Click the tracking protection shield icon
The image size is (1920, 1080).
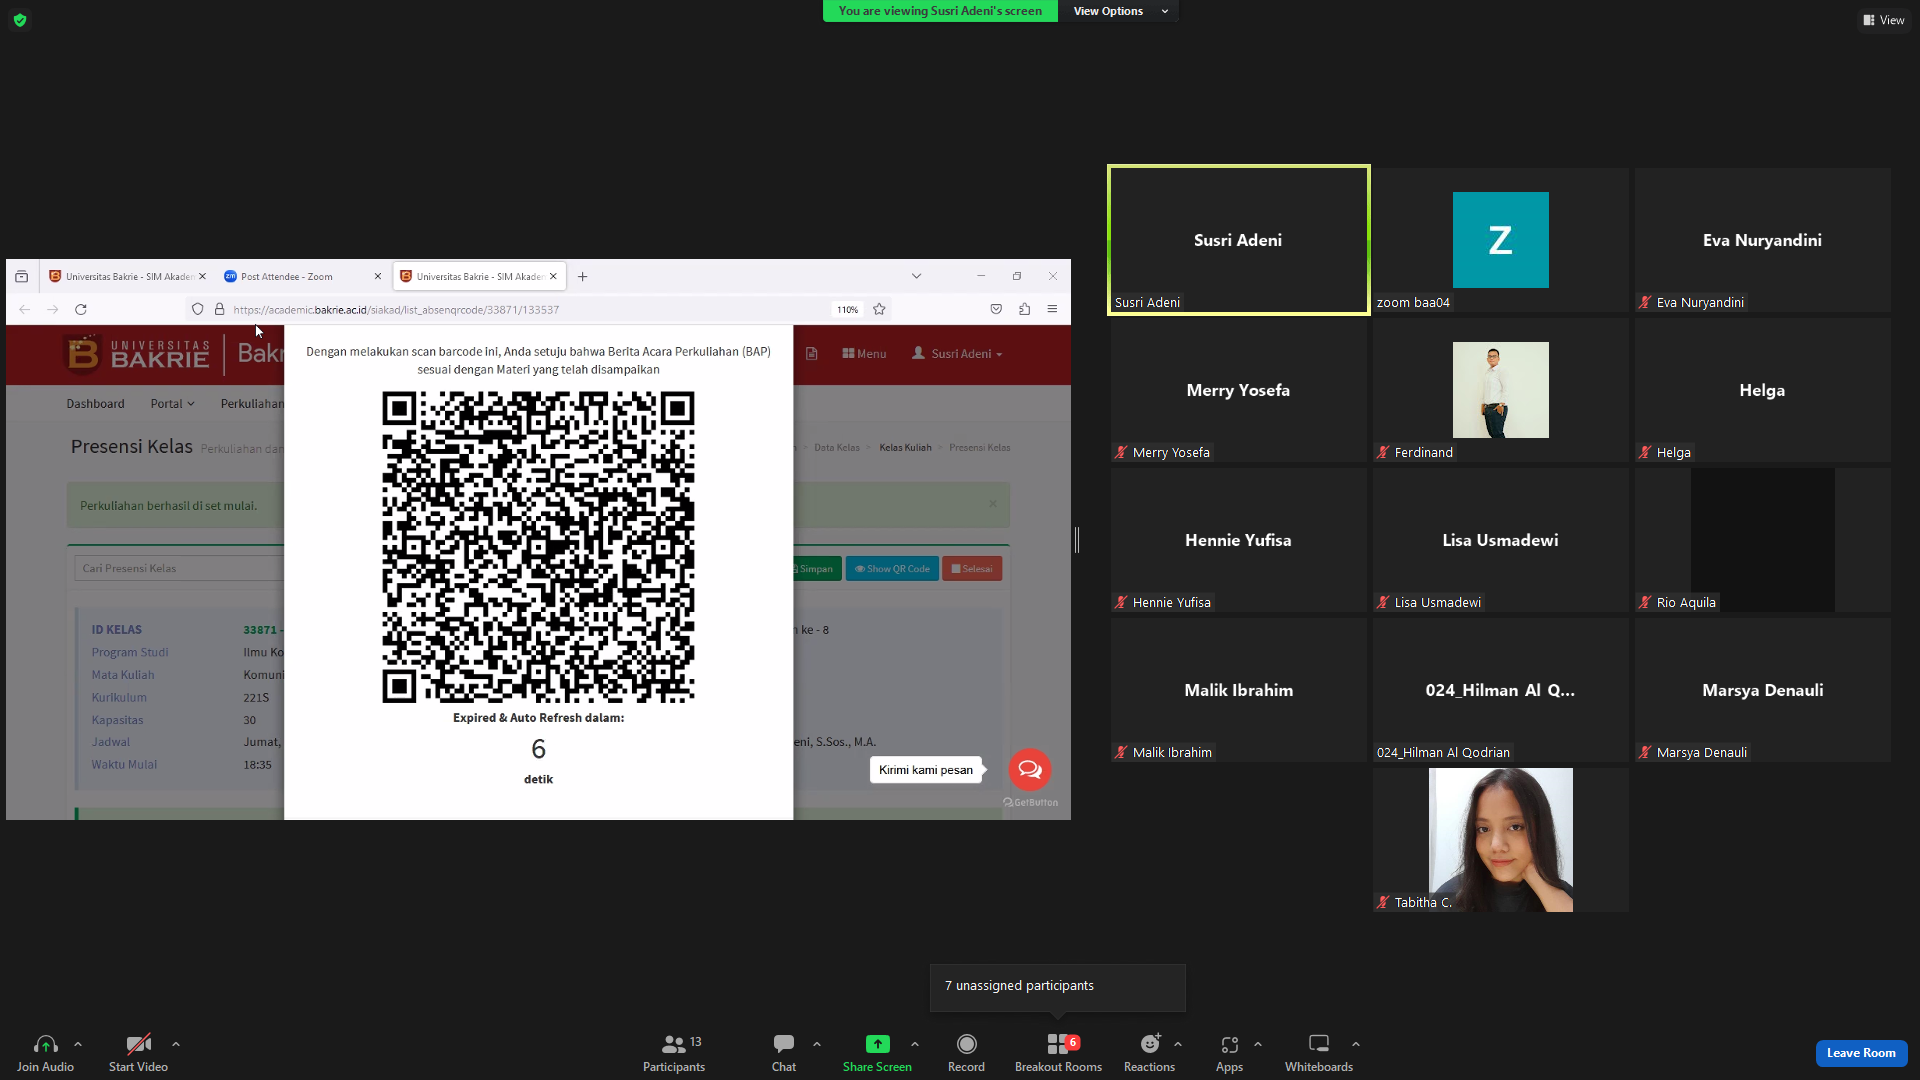pyautogui.click(x=197, y=310)
